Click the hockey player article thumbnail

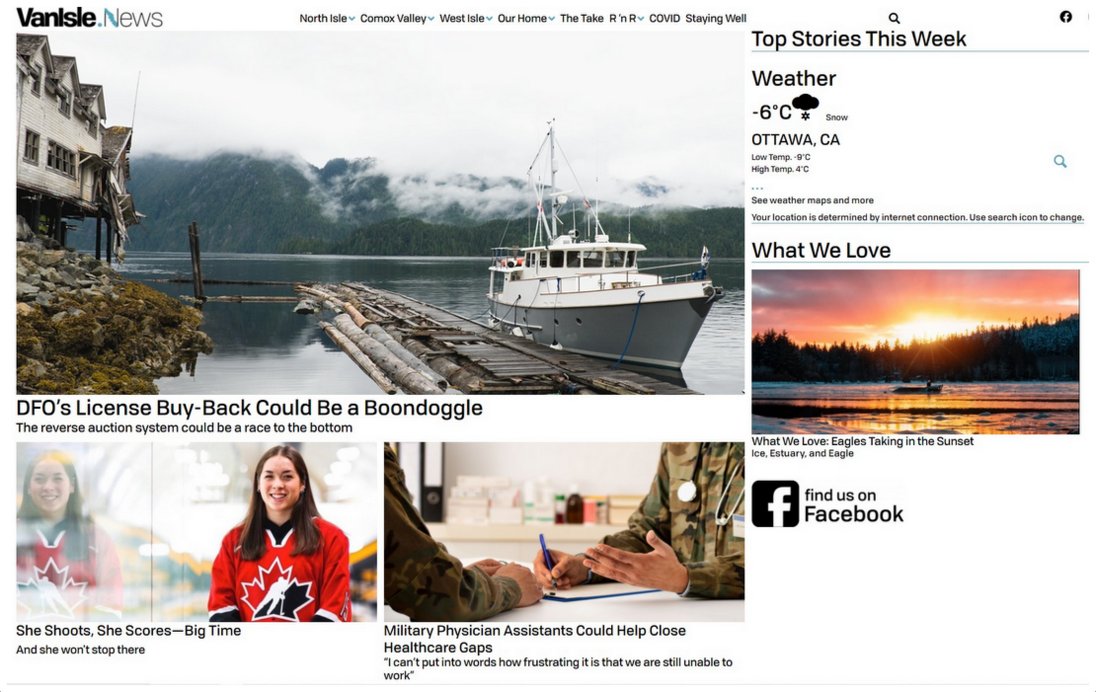pyautogui.click(x=196, y=531)
